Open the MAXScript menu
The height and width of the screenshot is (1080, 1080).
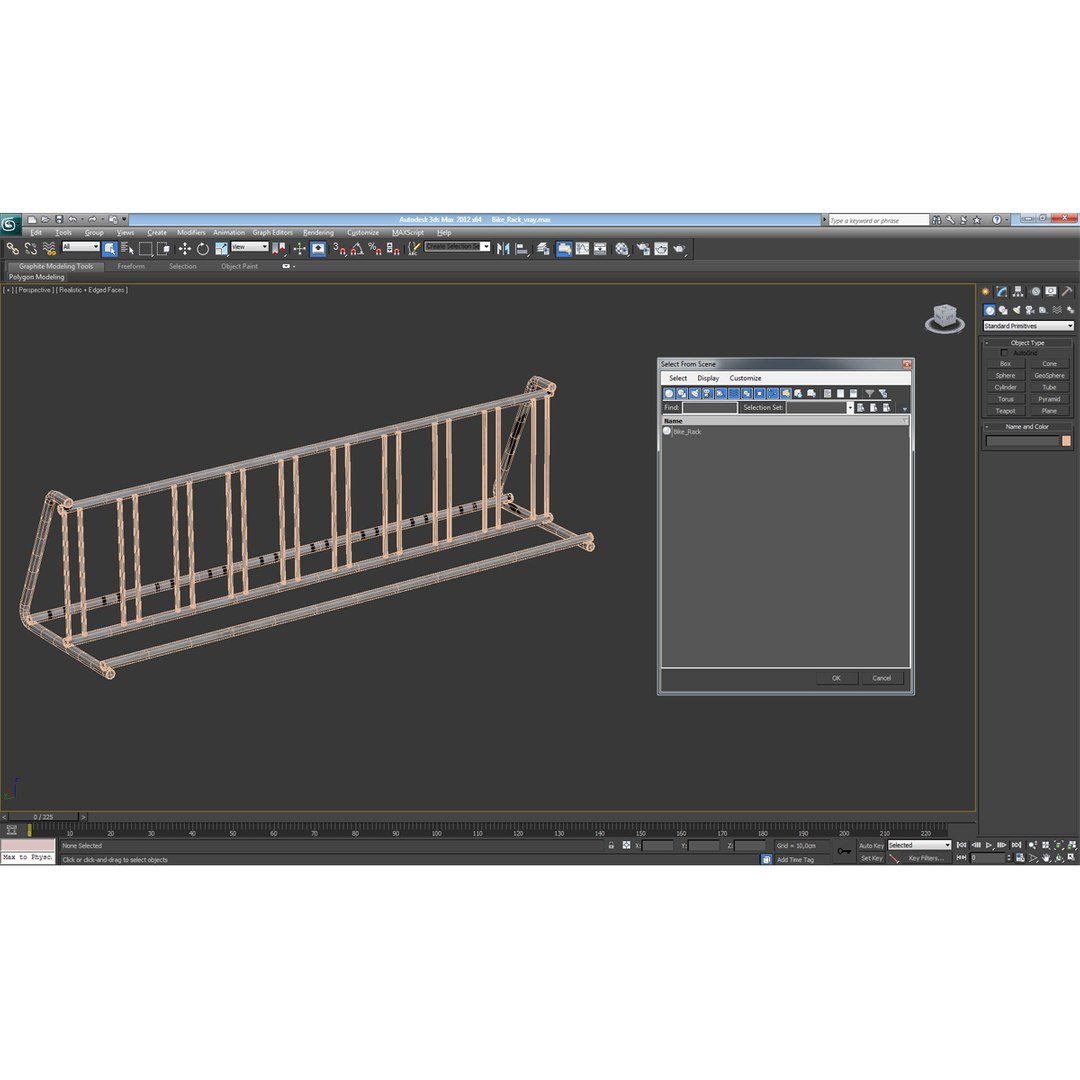pos(408,233)
